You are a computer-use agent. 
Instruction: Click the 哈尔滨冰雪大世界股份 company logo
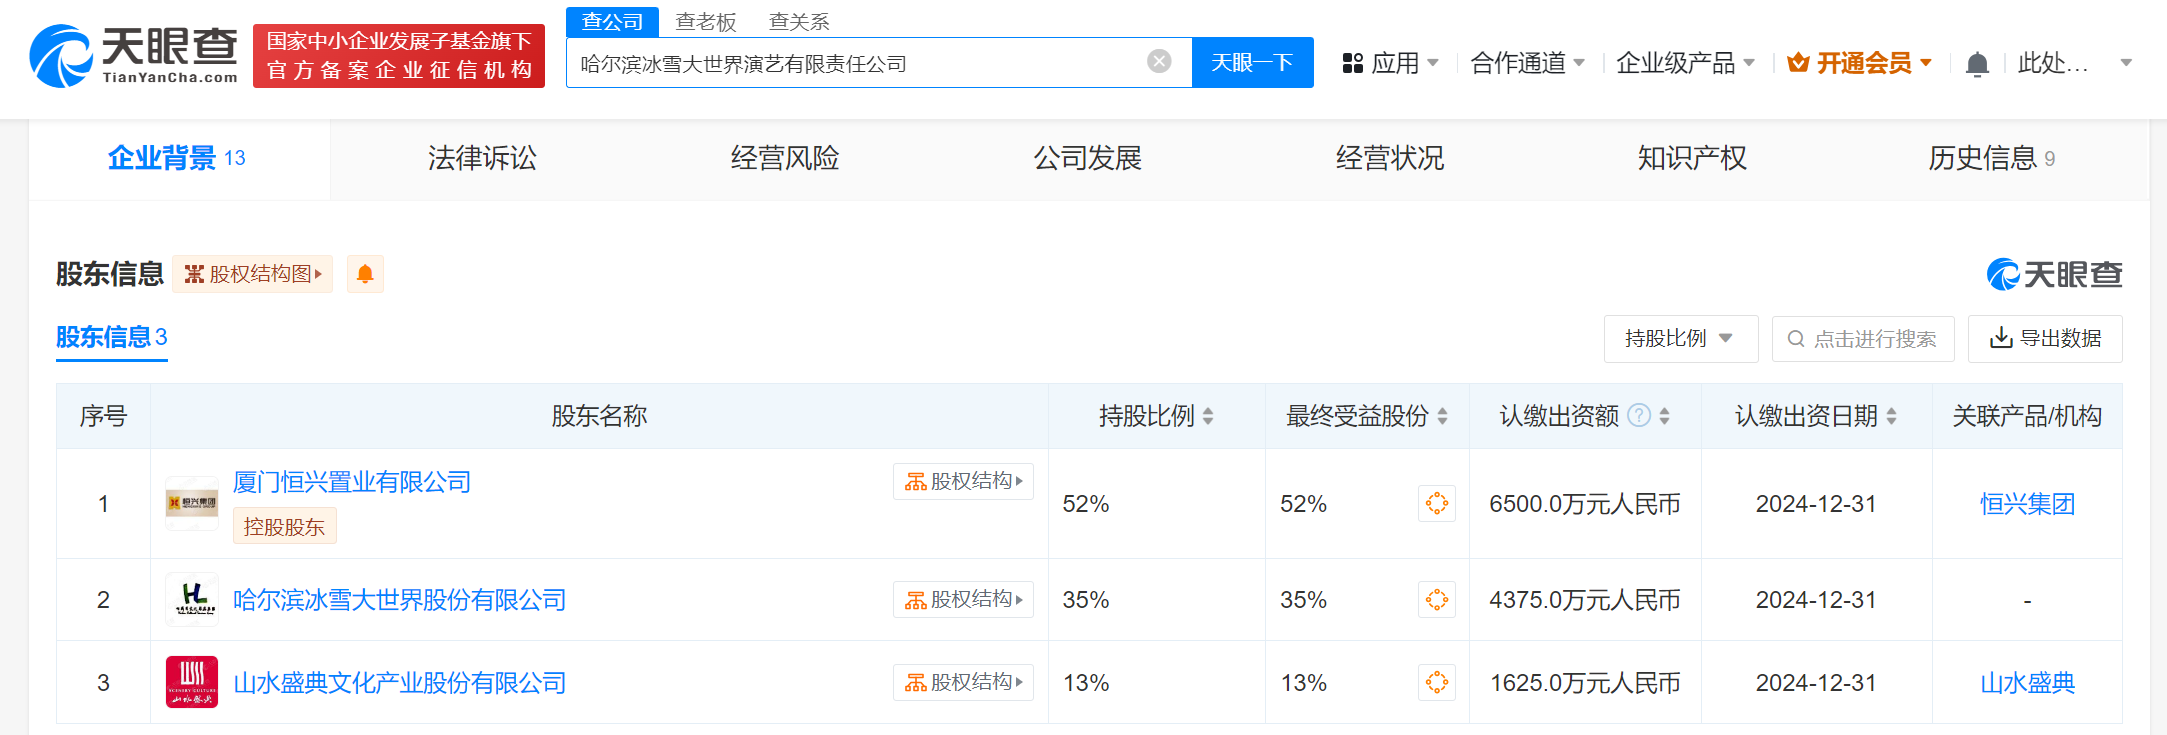click(x=192, y=600)
